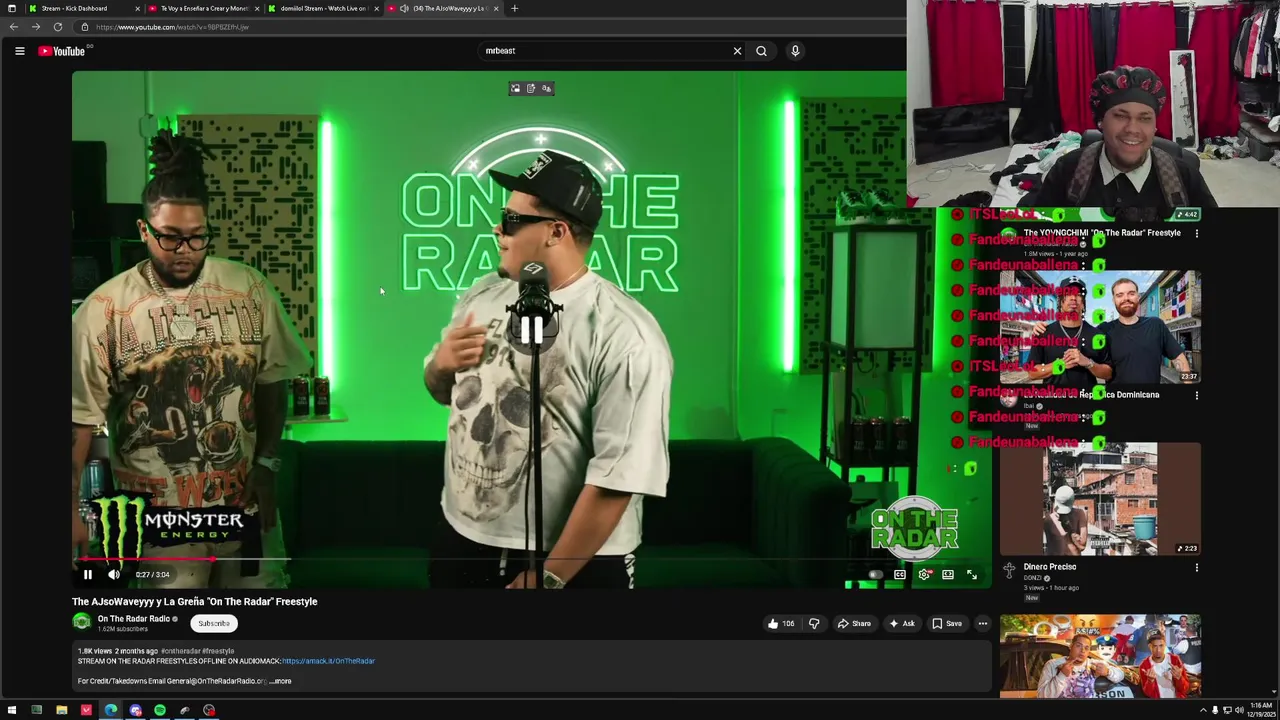Click the first video overlay toolbar icon

coord(515,88)
